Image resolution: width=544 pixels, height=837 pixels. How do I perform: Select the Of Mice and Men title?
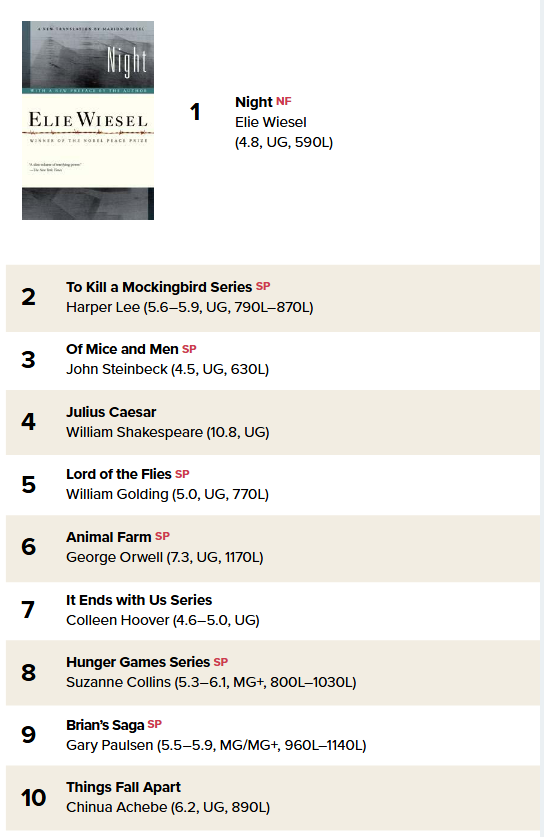click(x=122, y=349)
